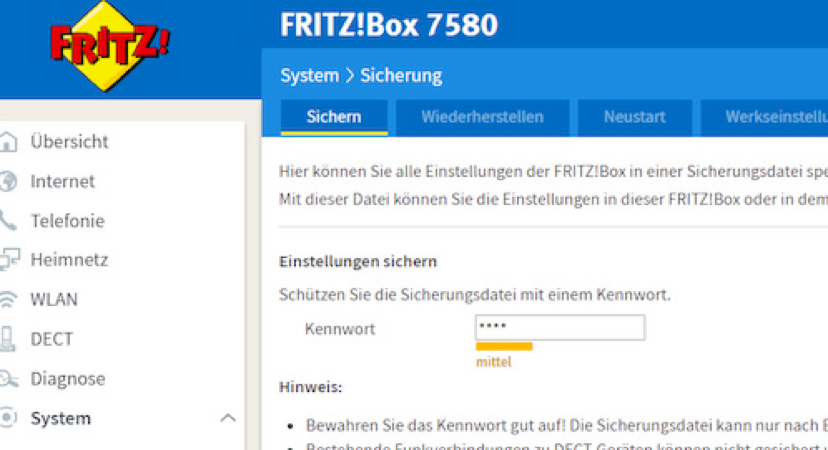Click the FRITZ! logo

pyautogui.click(x=110, y=46)
